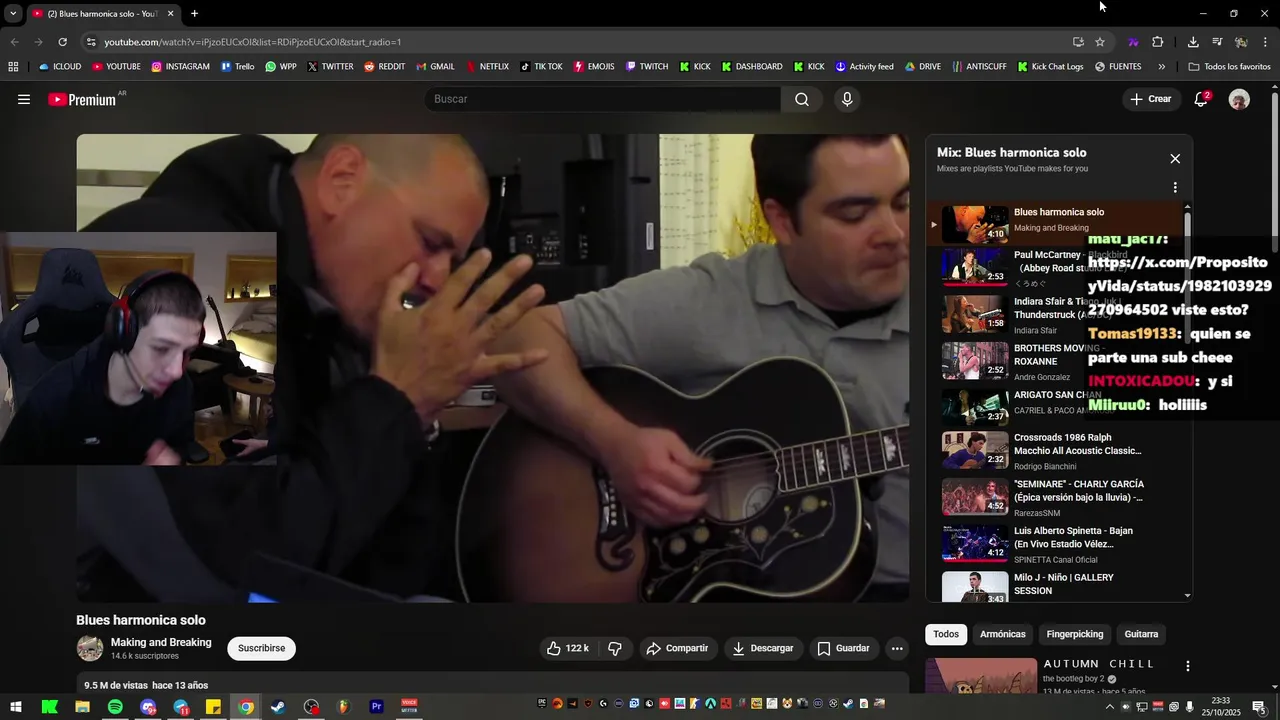Image resolution: width=1280 pixels, height=720 pixels.
Task: Open the notifications bell
Action: coord(1202,99)
